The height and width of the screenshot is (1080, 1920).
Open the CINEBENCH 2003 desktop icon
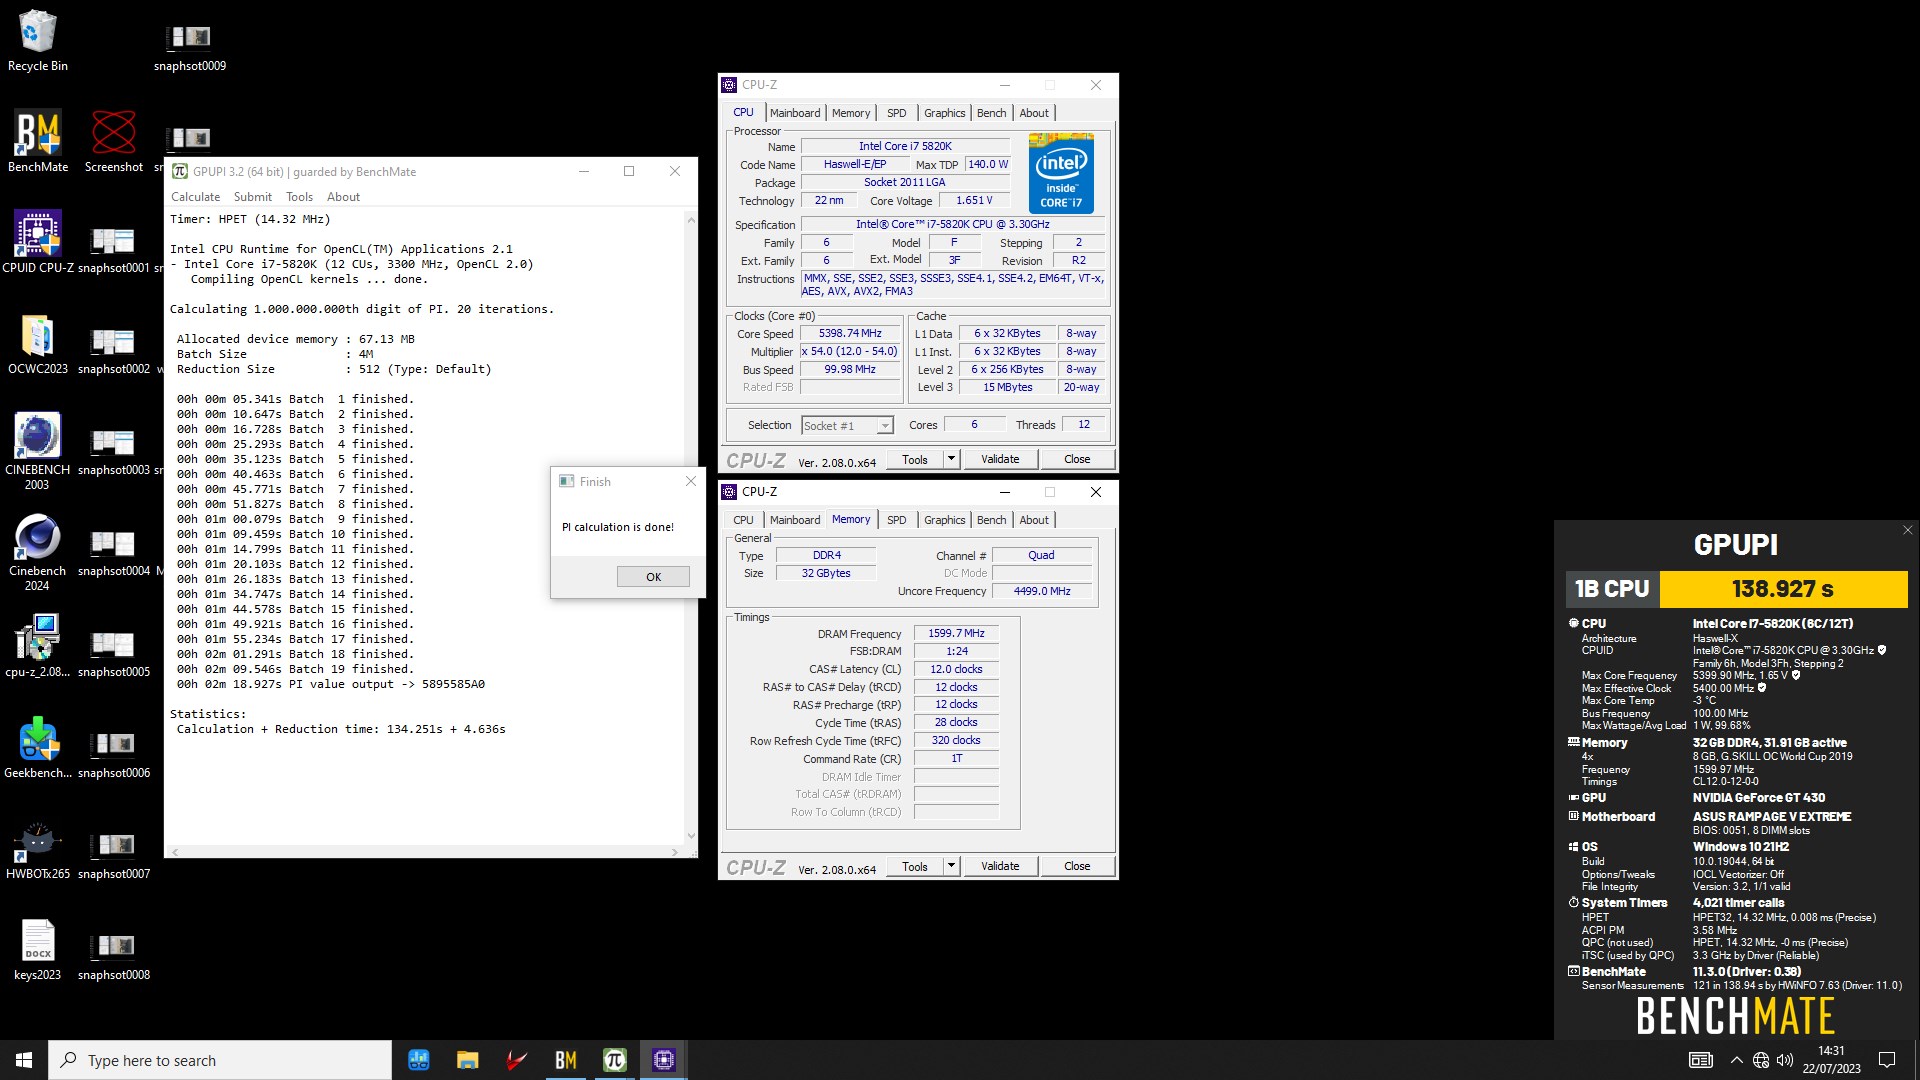[38, 451]
